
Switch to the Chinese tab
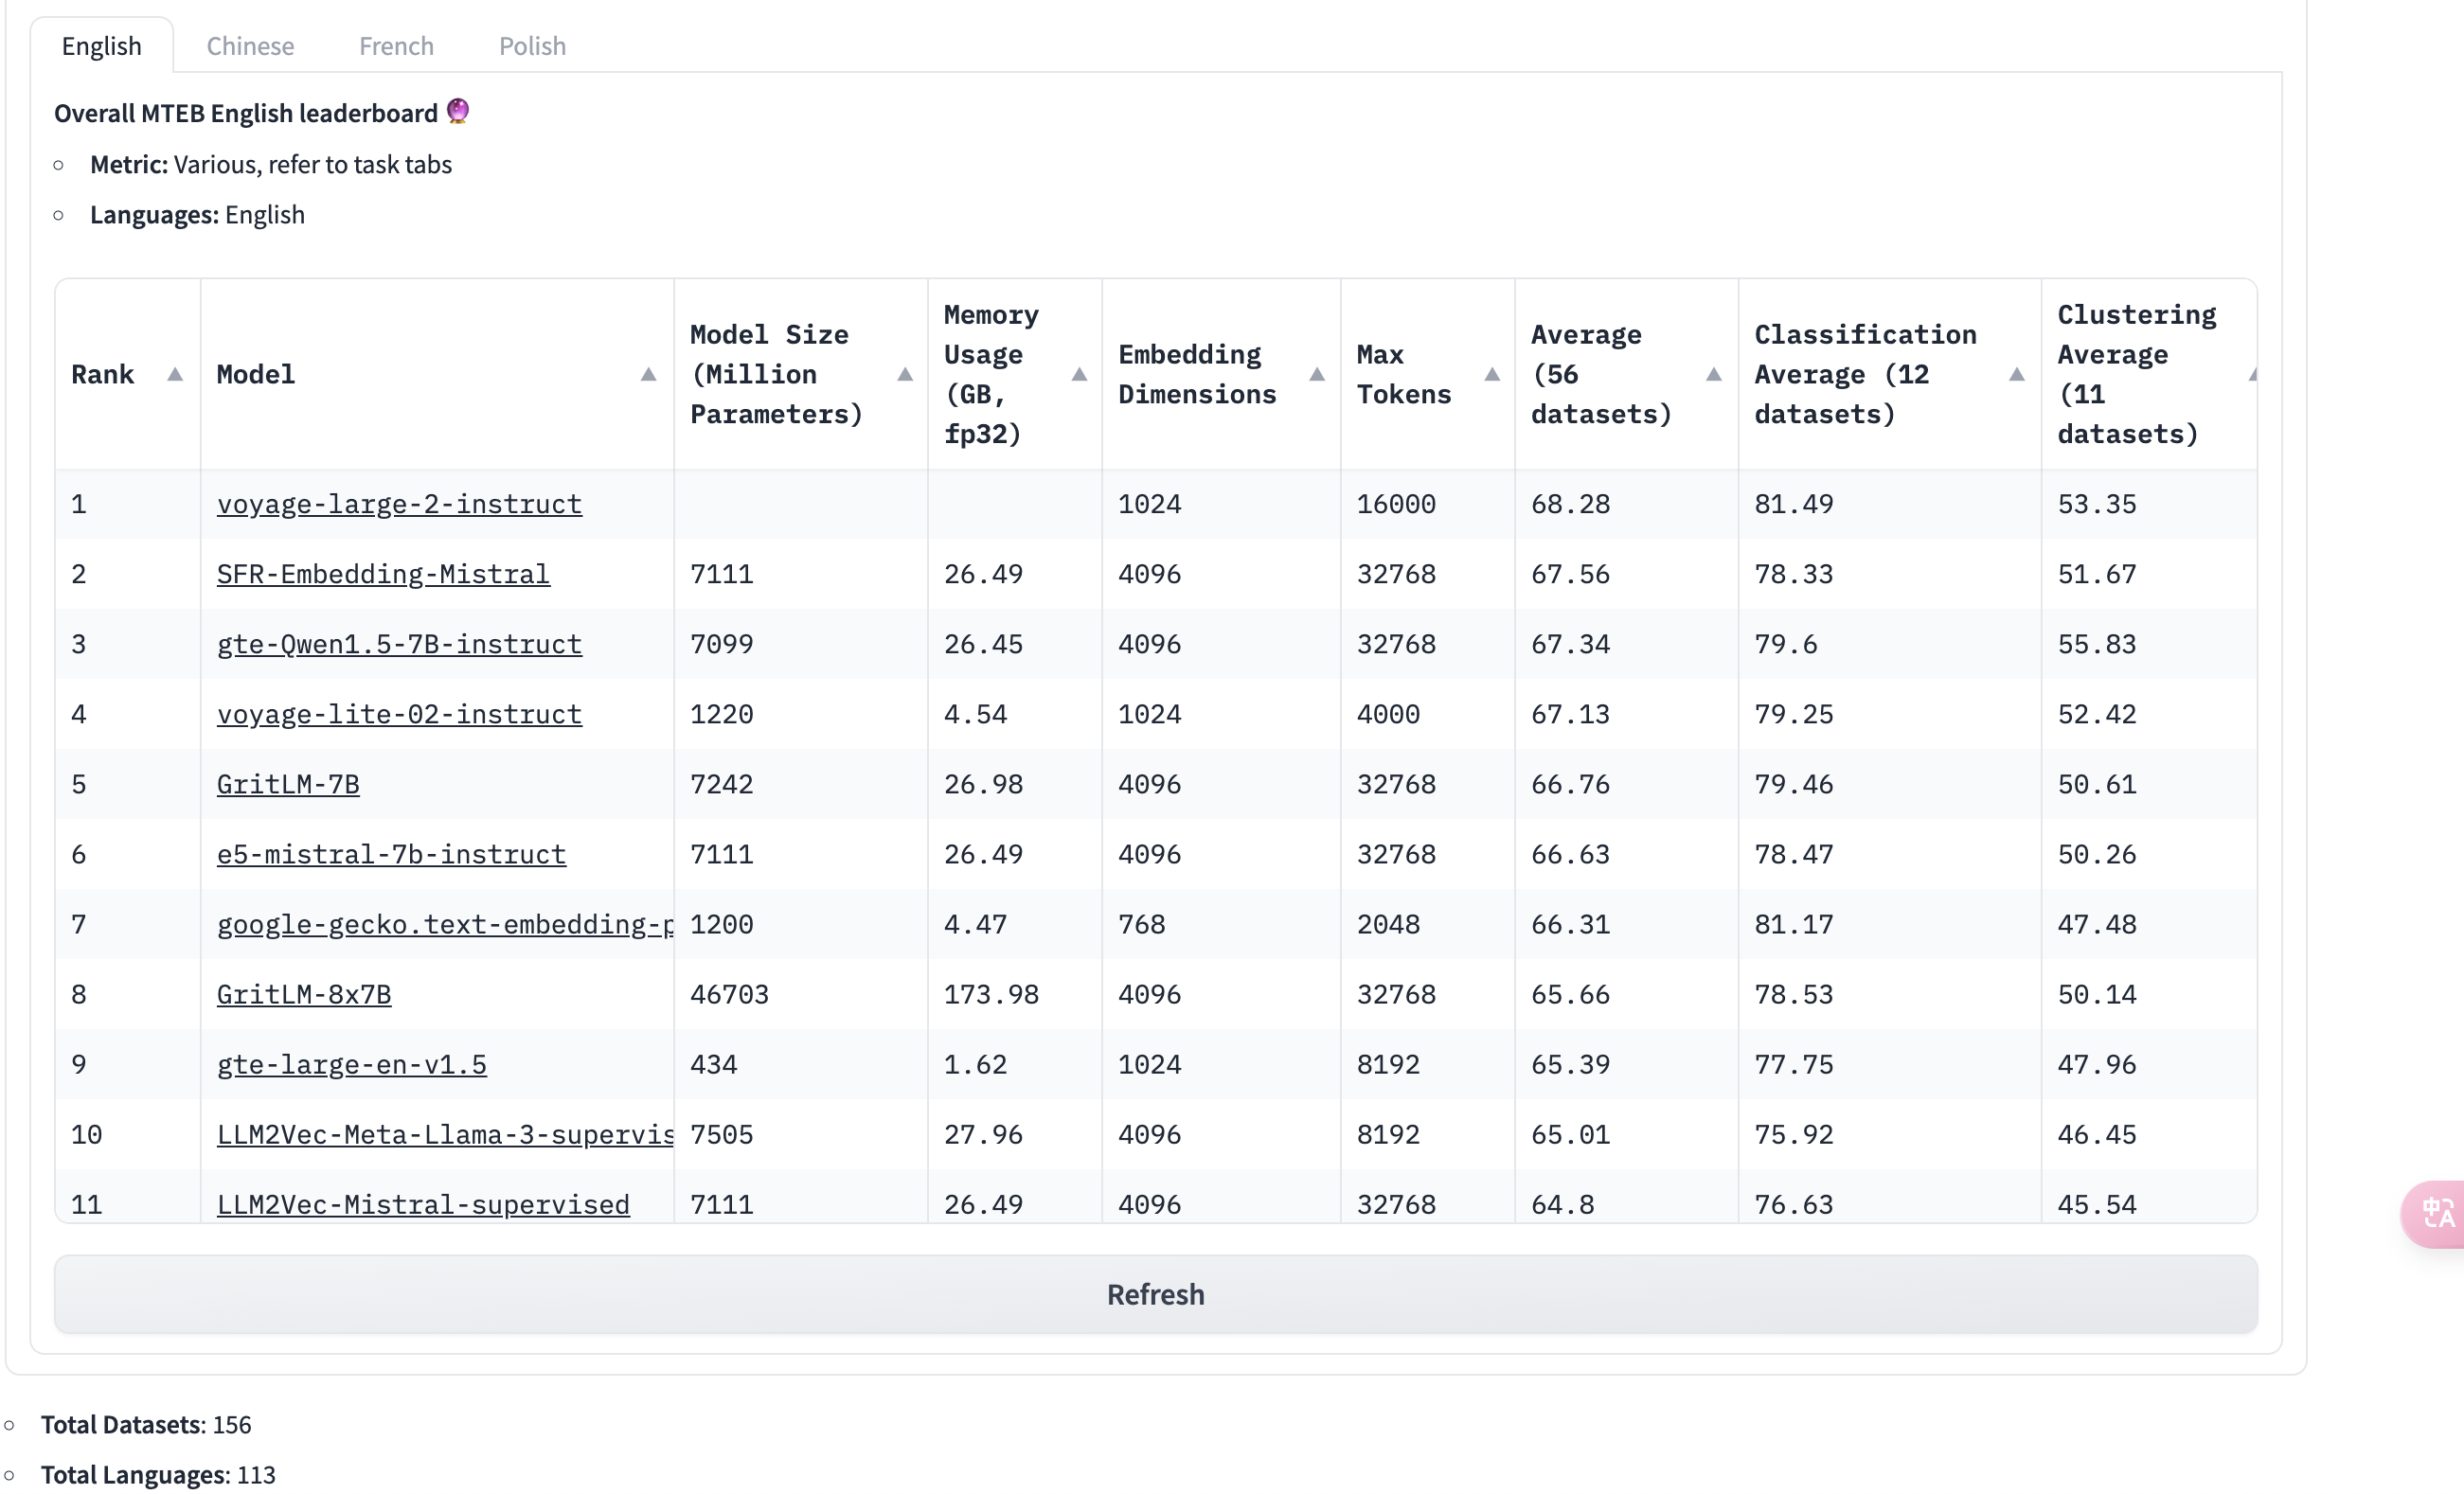tap(250, 46)
